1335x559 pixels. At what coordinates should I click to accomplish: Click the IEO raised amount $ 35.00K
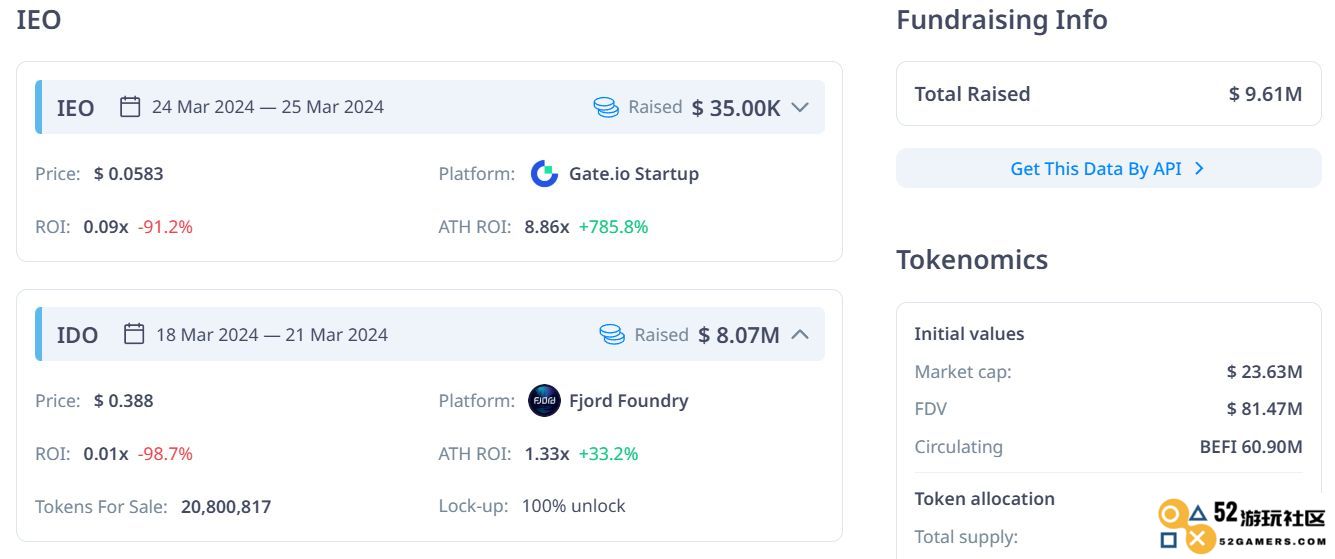click(736, 108)
